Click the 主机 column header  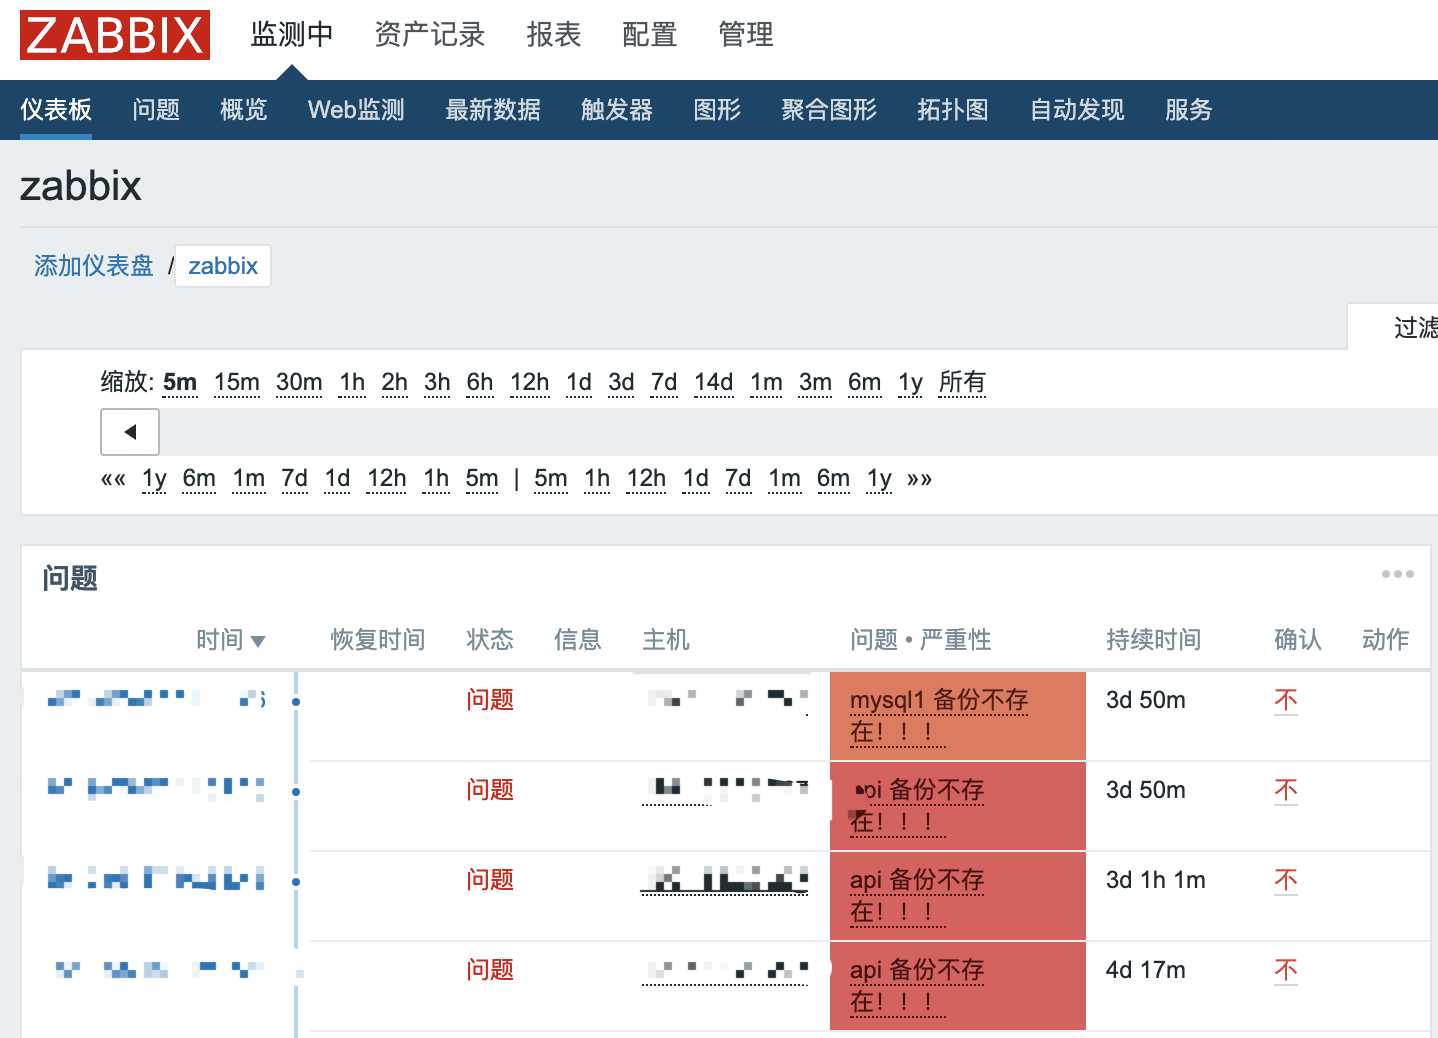pyautogui.click(x=666, y=640)
